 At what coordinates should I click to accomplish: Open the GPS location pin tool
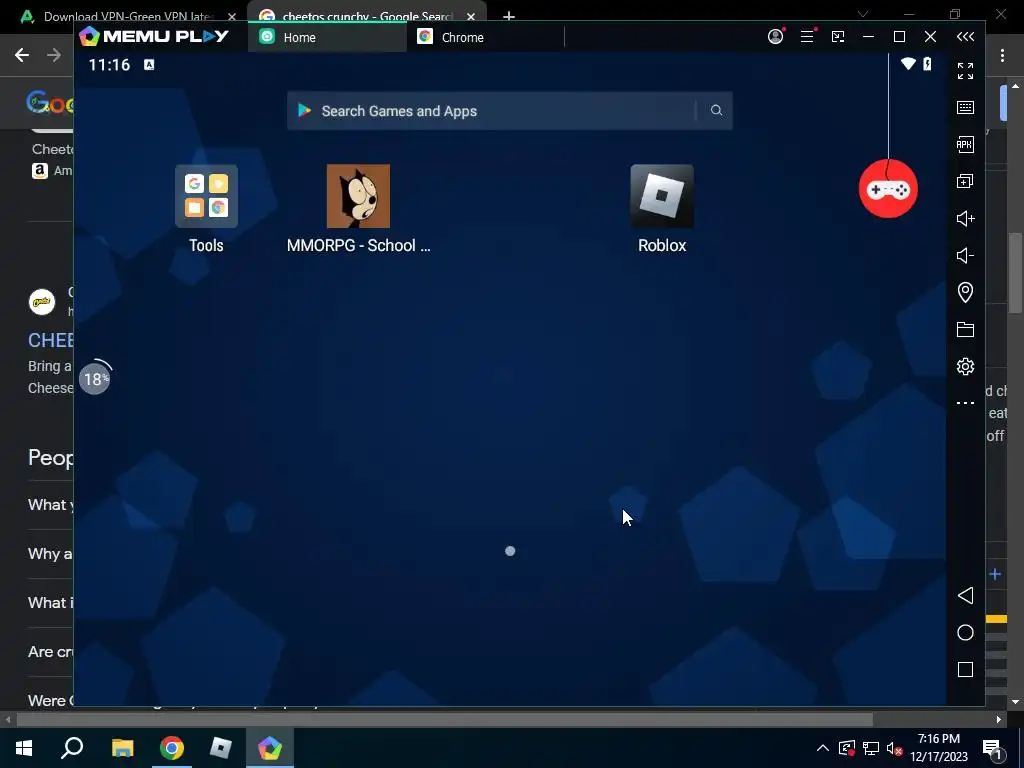[x=965, y=292]
